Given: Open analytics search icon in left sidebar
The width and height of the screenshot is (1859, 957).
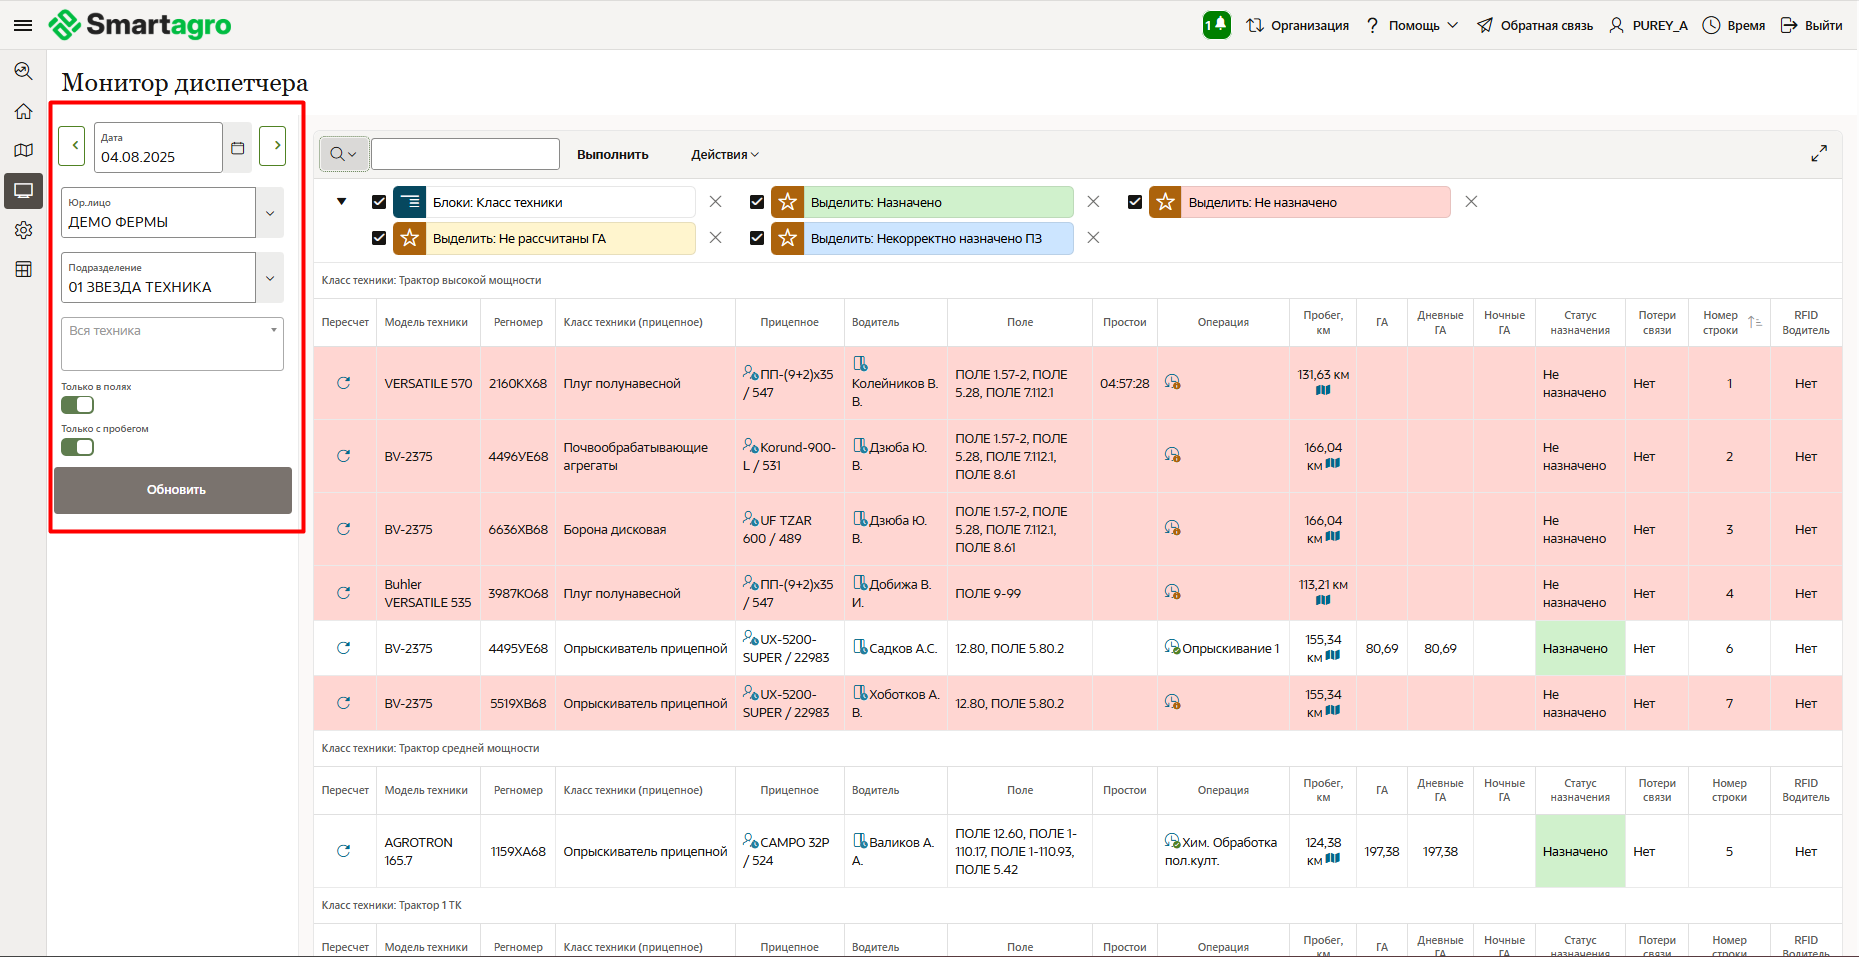Looking at the screenshot, I should 23,71.
